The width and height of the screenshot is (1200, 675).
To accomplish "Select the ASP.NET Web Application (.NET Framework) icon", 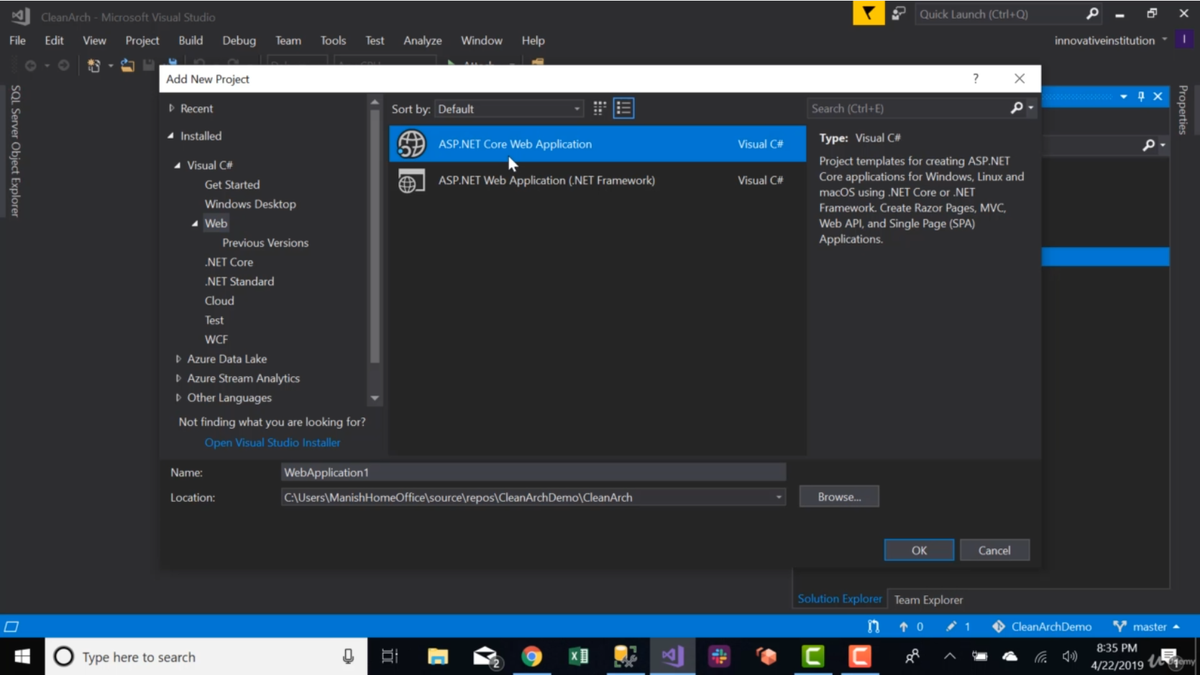I will pos(411,181).
